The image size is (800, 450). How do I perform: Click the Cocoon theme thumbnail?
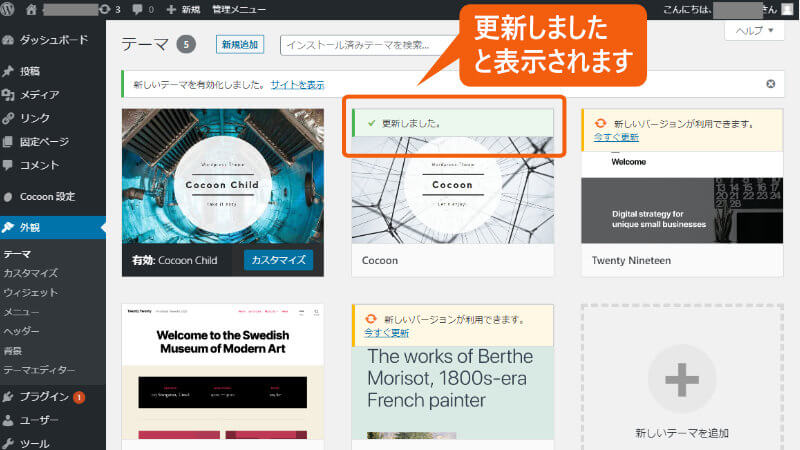[x=453, y=190]
